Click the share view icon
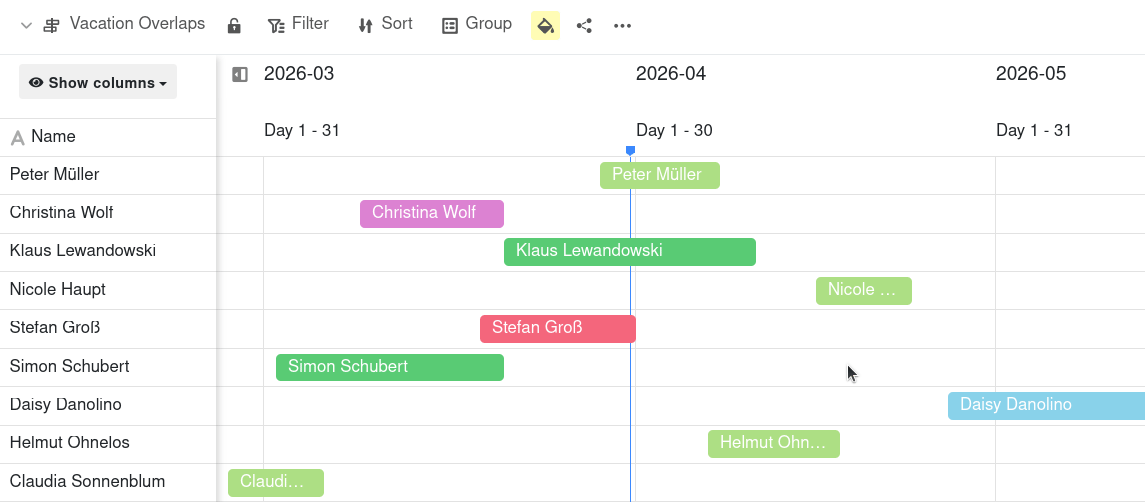1145x502 pixels. click(584, 25)
